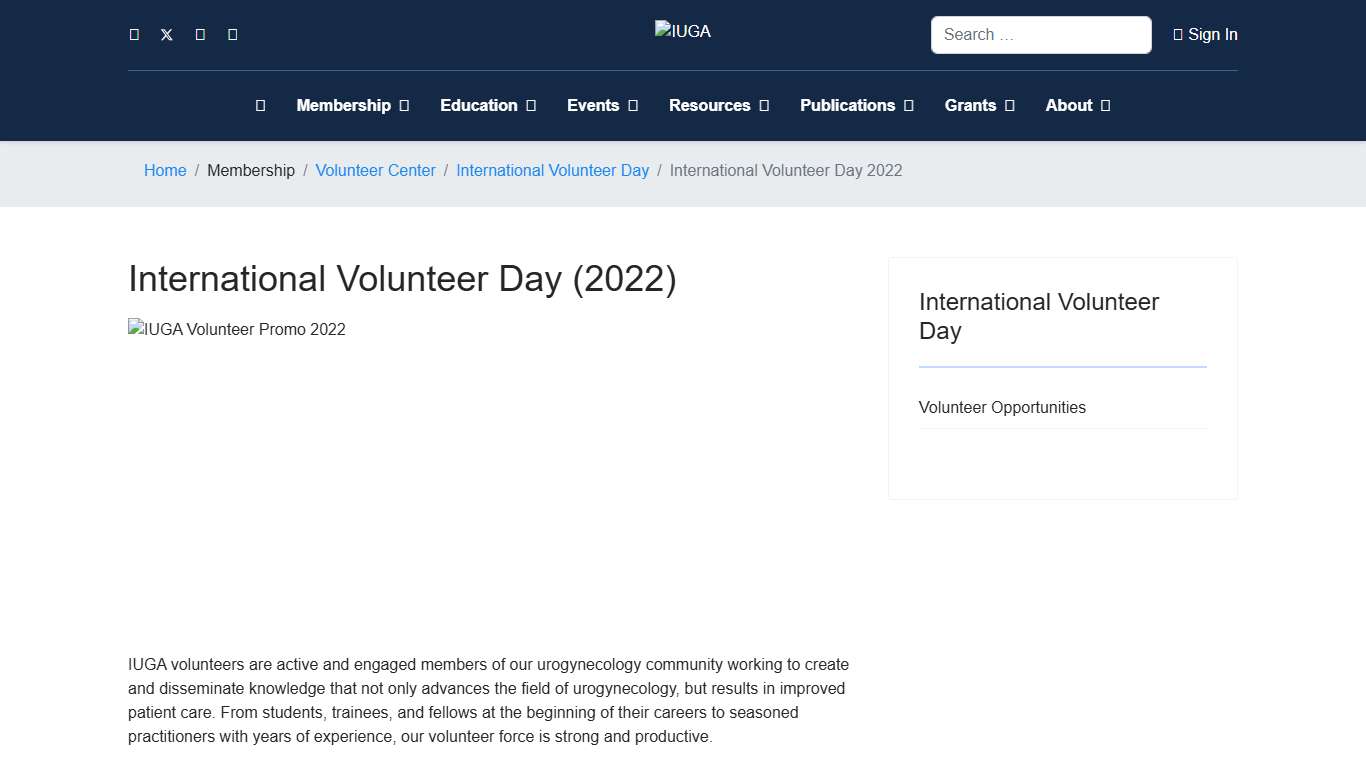
Task: Open the Facebook social icon
Action: (x=134, y=34)
